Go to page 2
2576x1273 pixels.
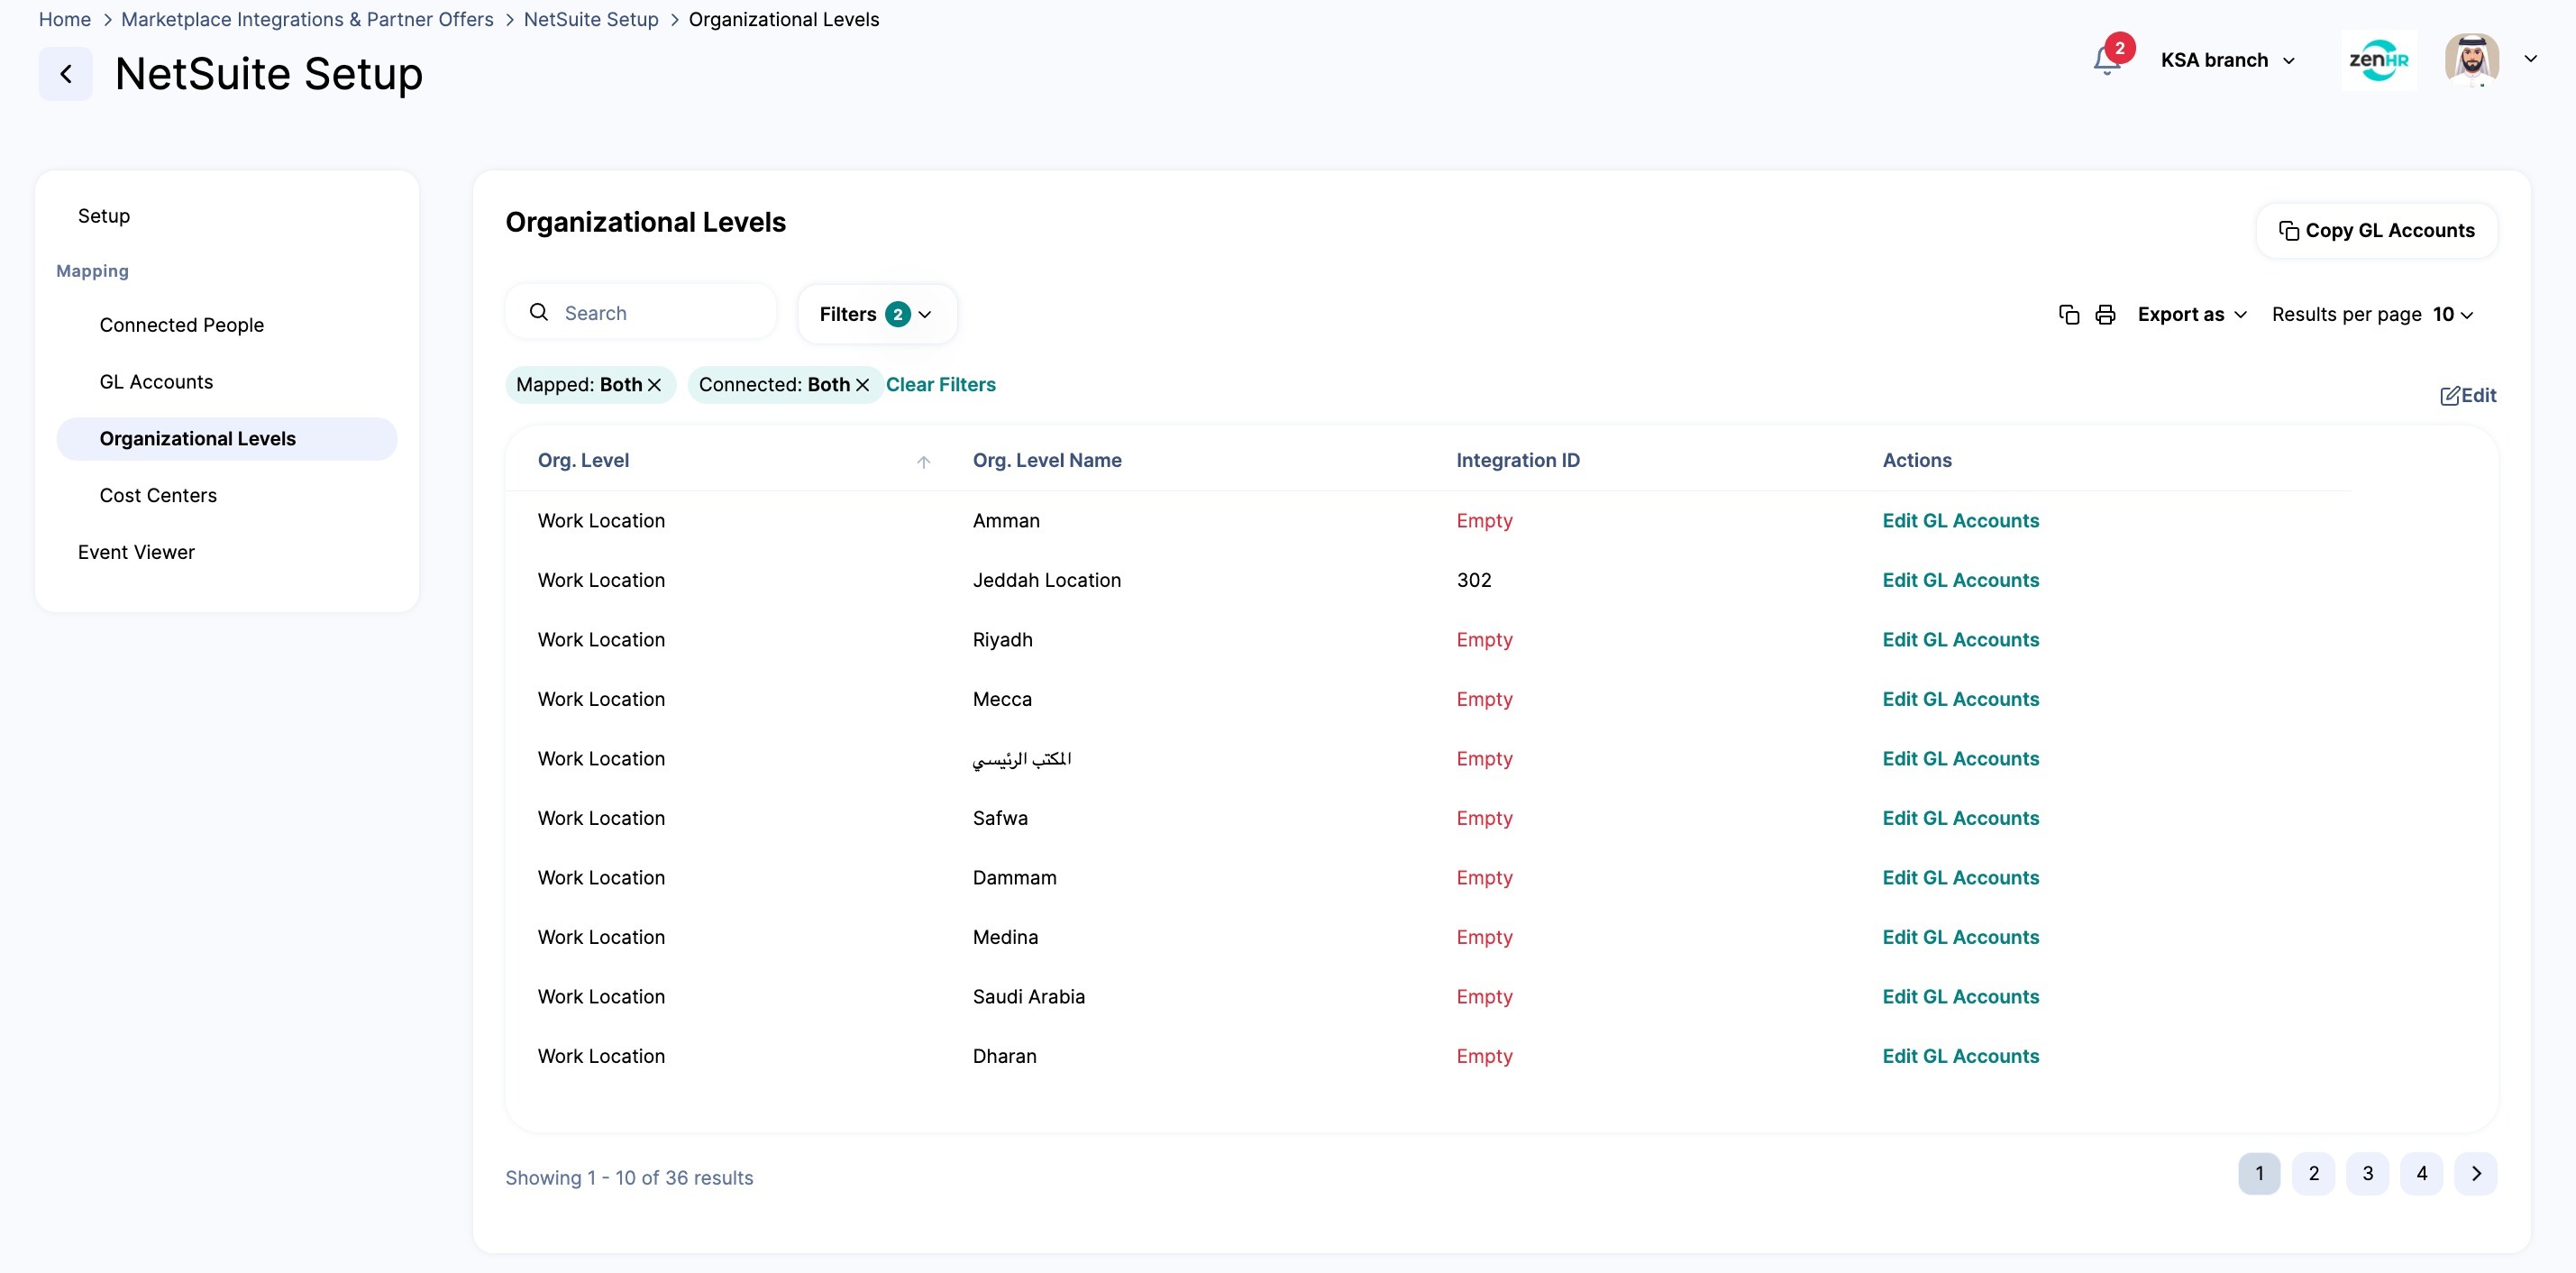tap(2313, 1173)
